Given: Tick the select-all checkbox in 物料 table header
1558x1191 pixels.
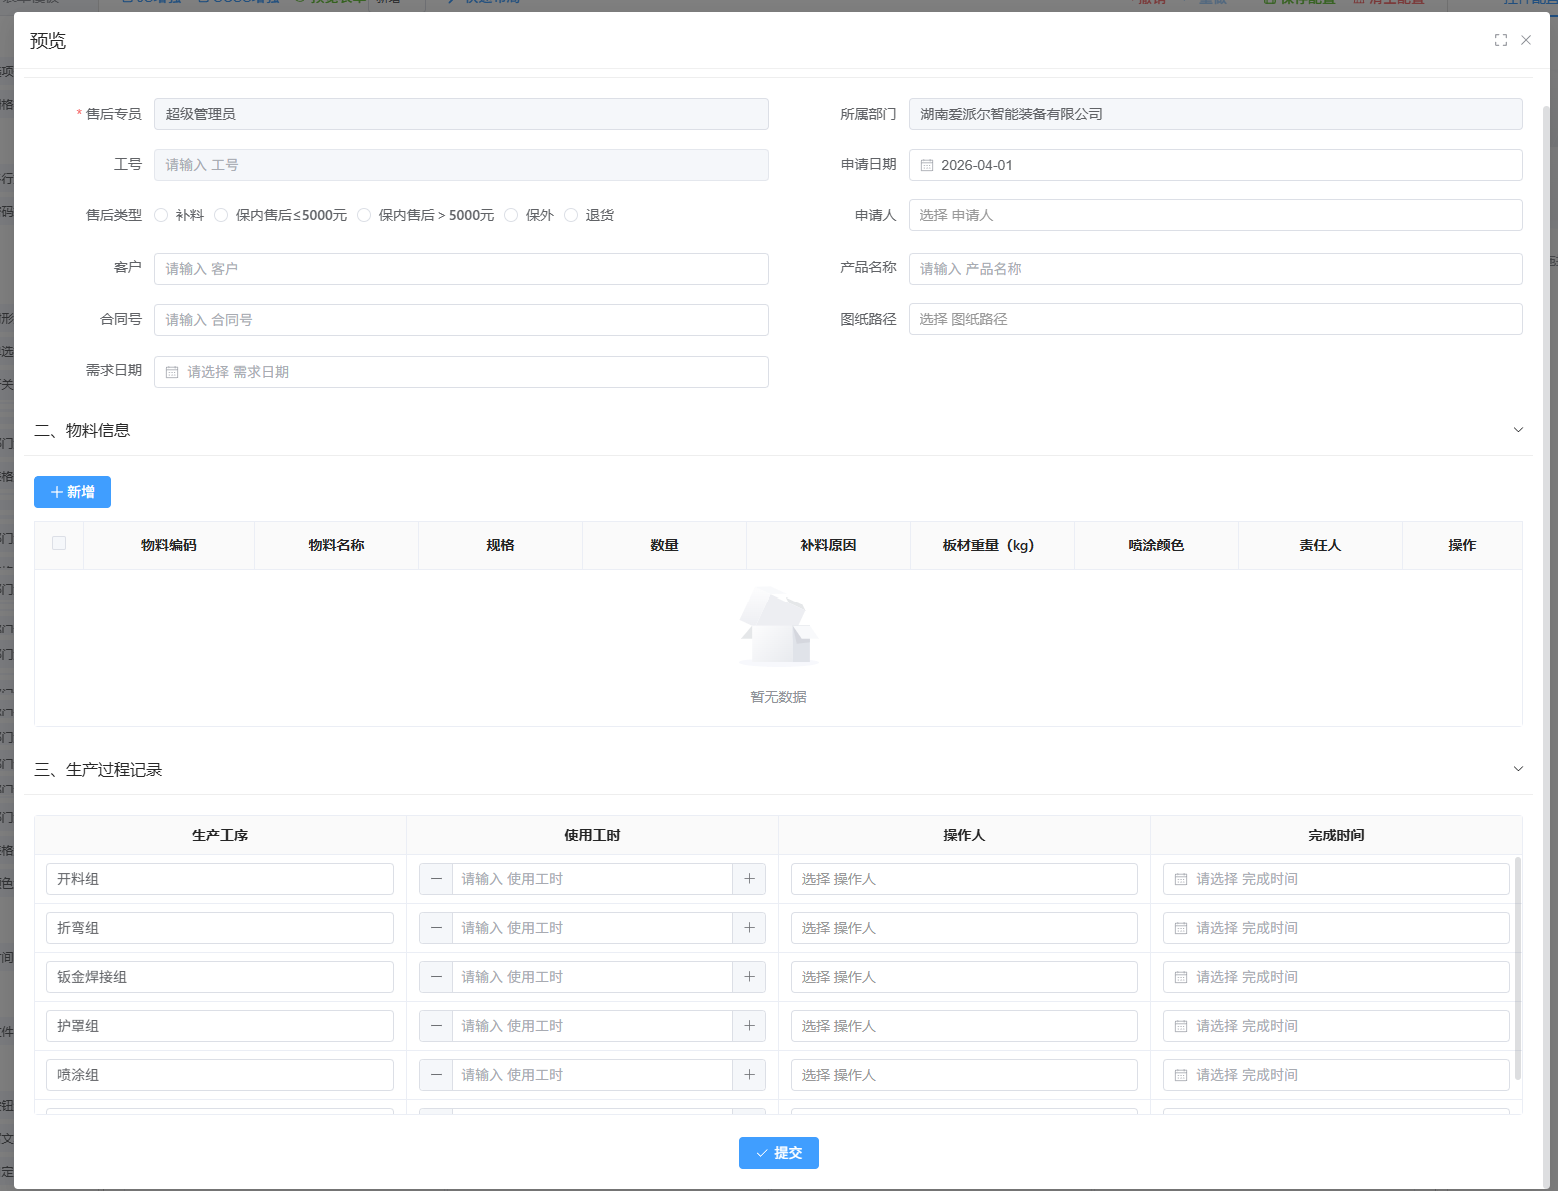Looking at the screenshot, I should [x=59, y=543].
